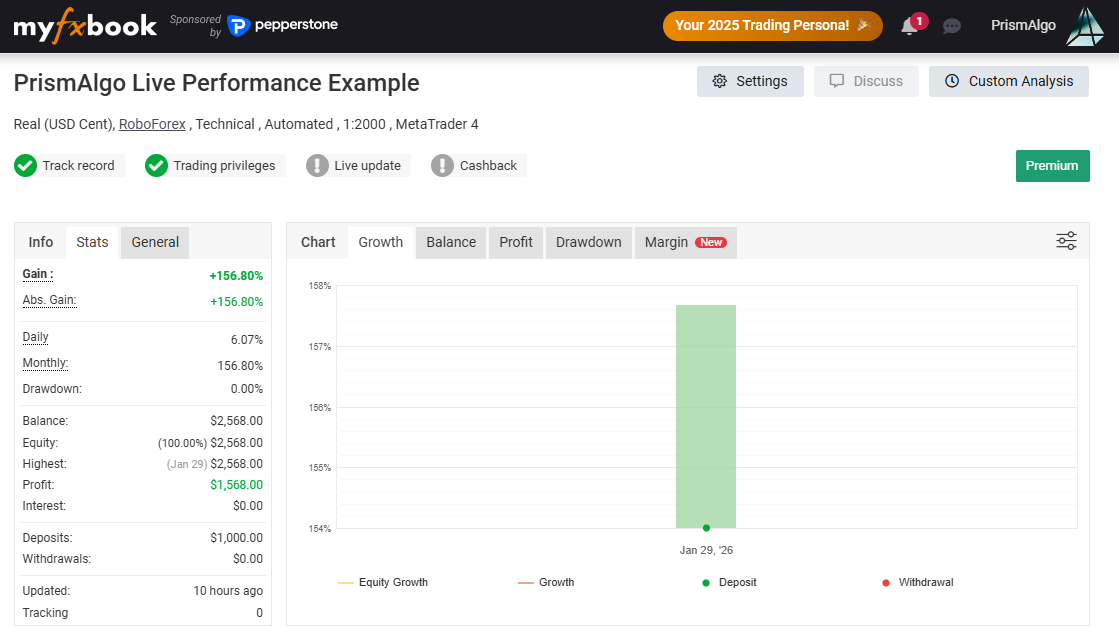Click the PrismAlgo prism avatar
Viewport: 1119px width, 644px height.
click(x=1085, y=26)
